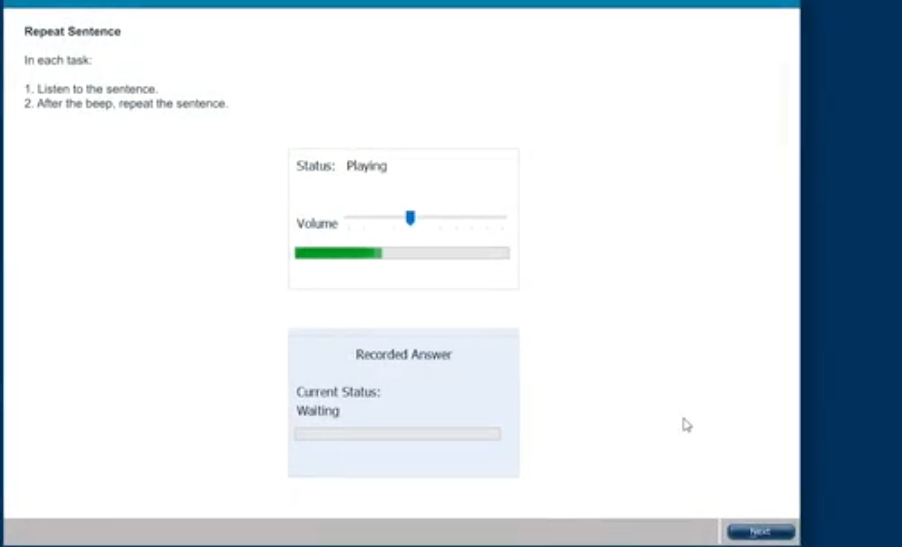Click the "Playing" status text
The width and height of the screenshot is (902, 547).
tap(366, 166)
